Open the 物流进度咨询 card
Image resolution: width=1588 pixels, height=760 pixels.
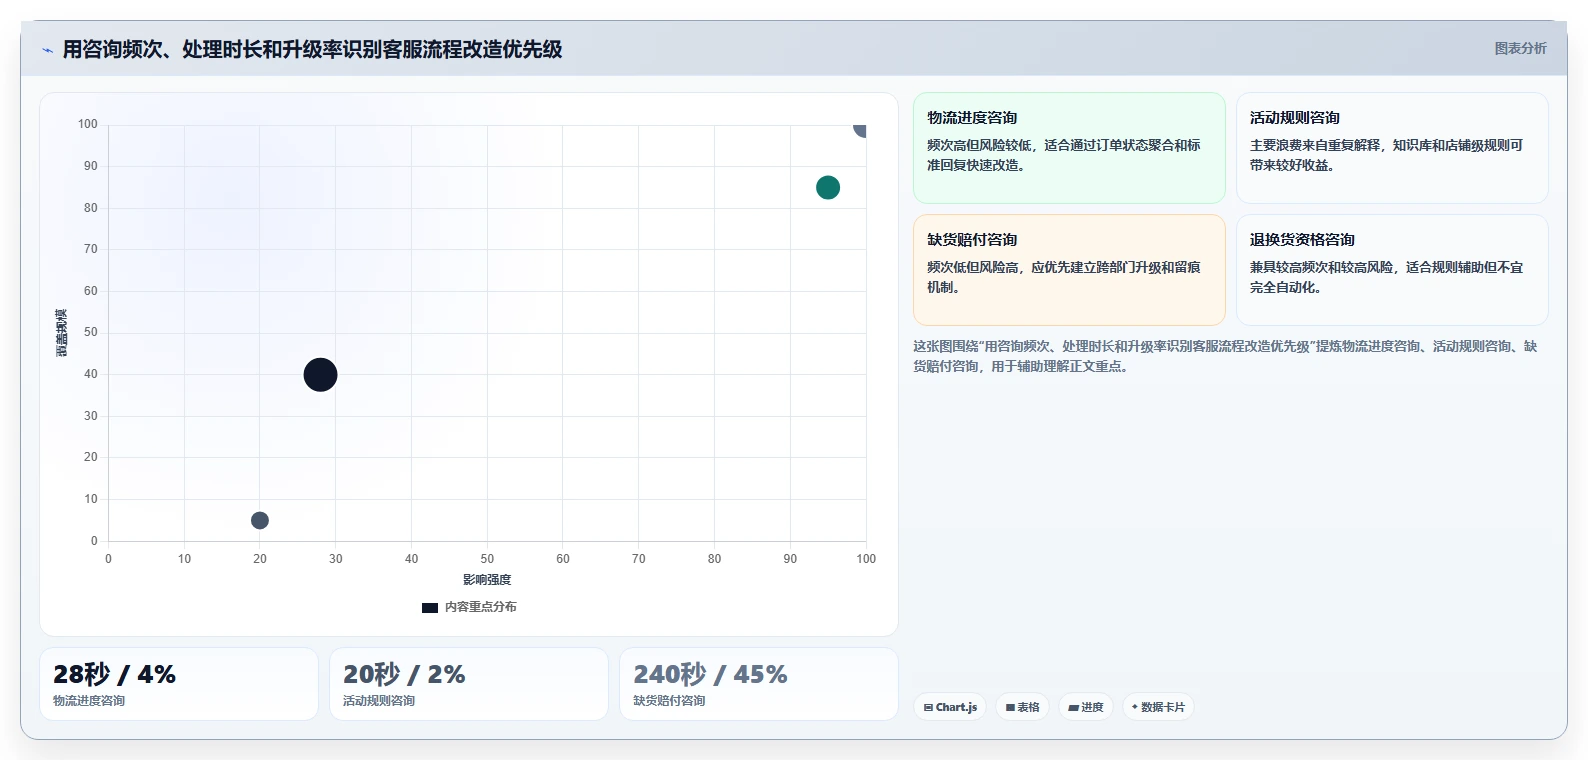tap(1069, 148)
